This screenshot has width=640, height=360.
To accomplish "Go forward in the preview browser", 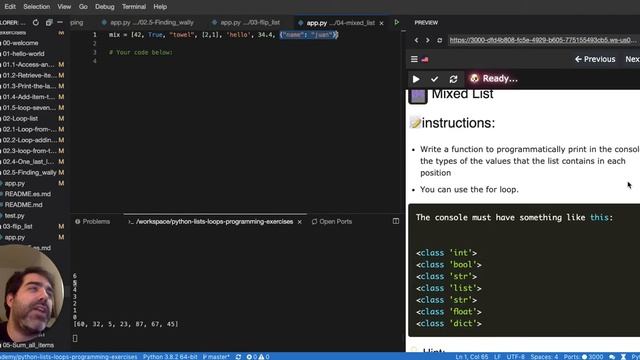I will click(x=427, y=40).
